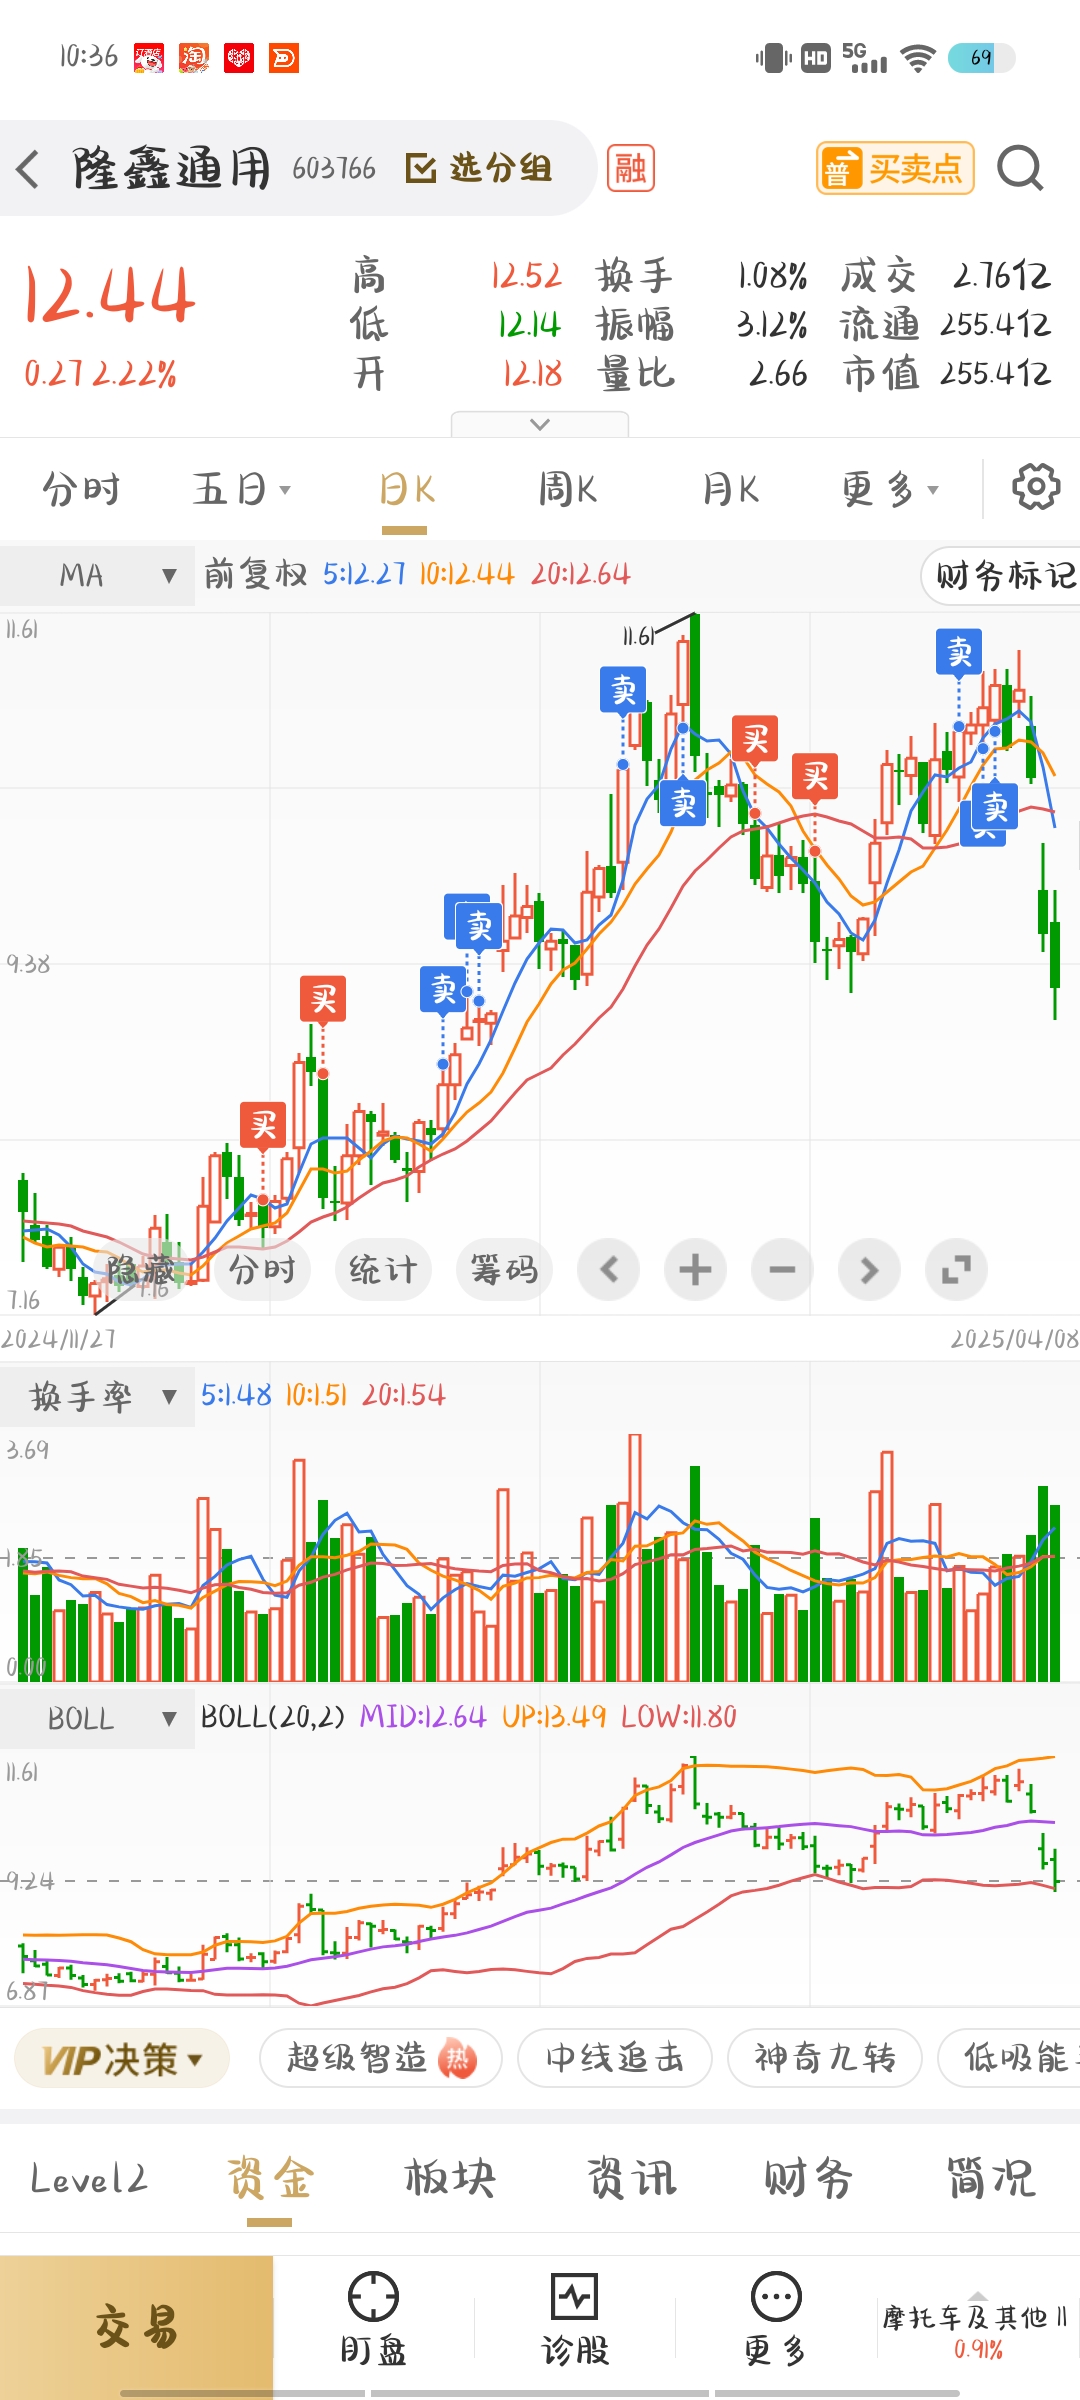Expand the 摩托车及其他 sector panel

(976, 2326)
